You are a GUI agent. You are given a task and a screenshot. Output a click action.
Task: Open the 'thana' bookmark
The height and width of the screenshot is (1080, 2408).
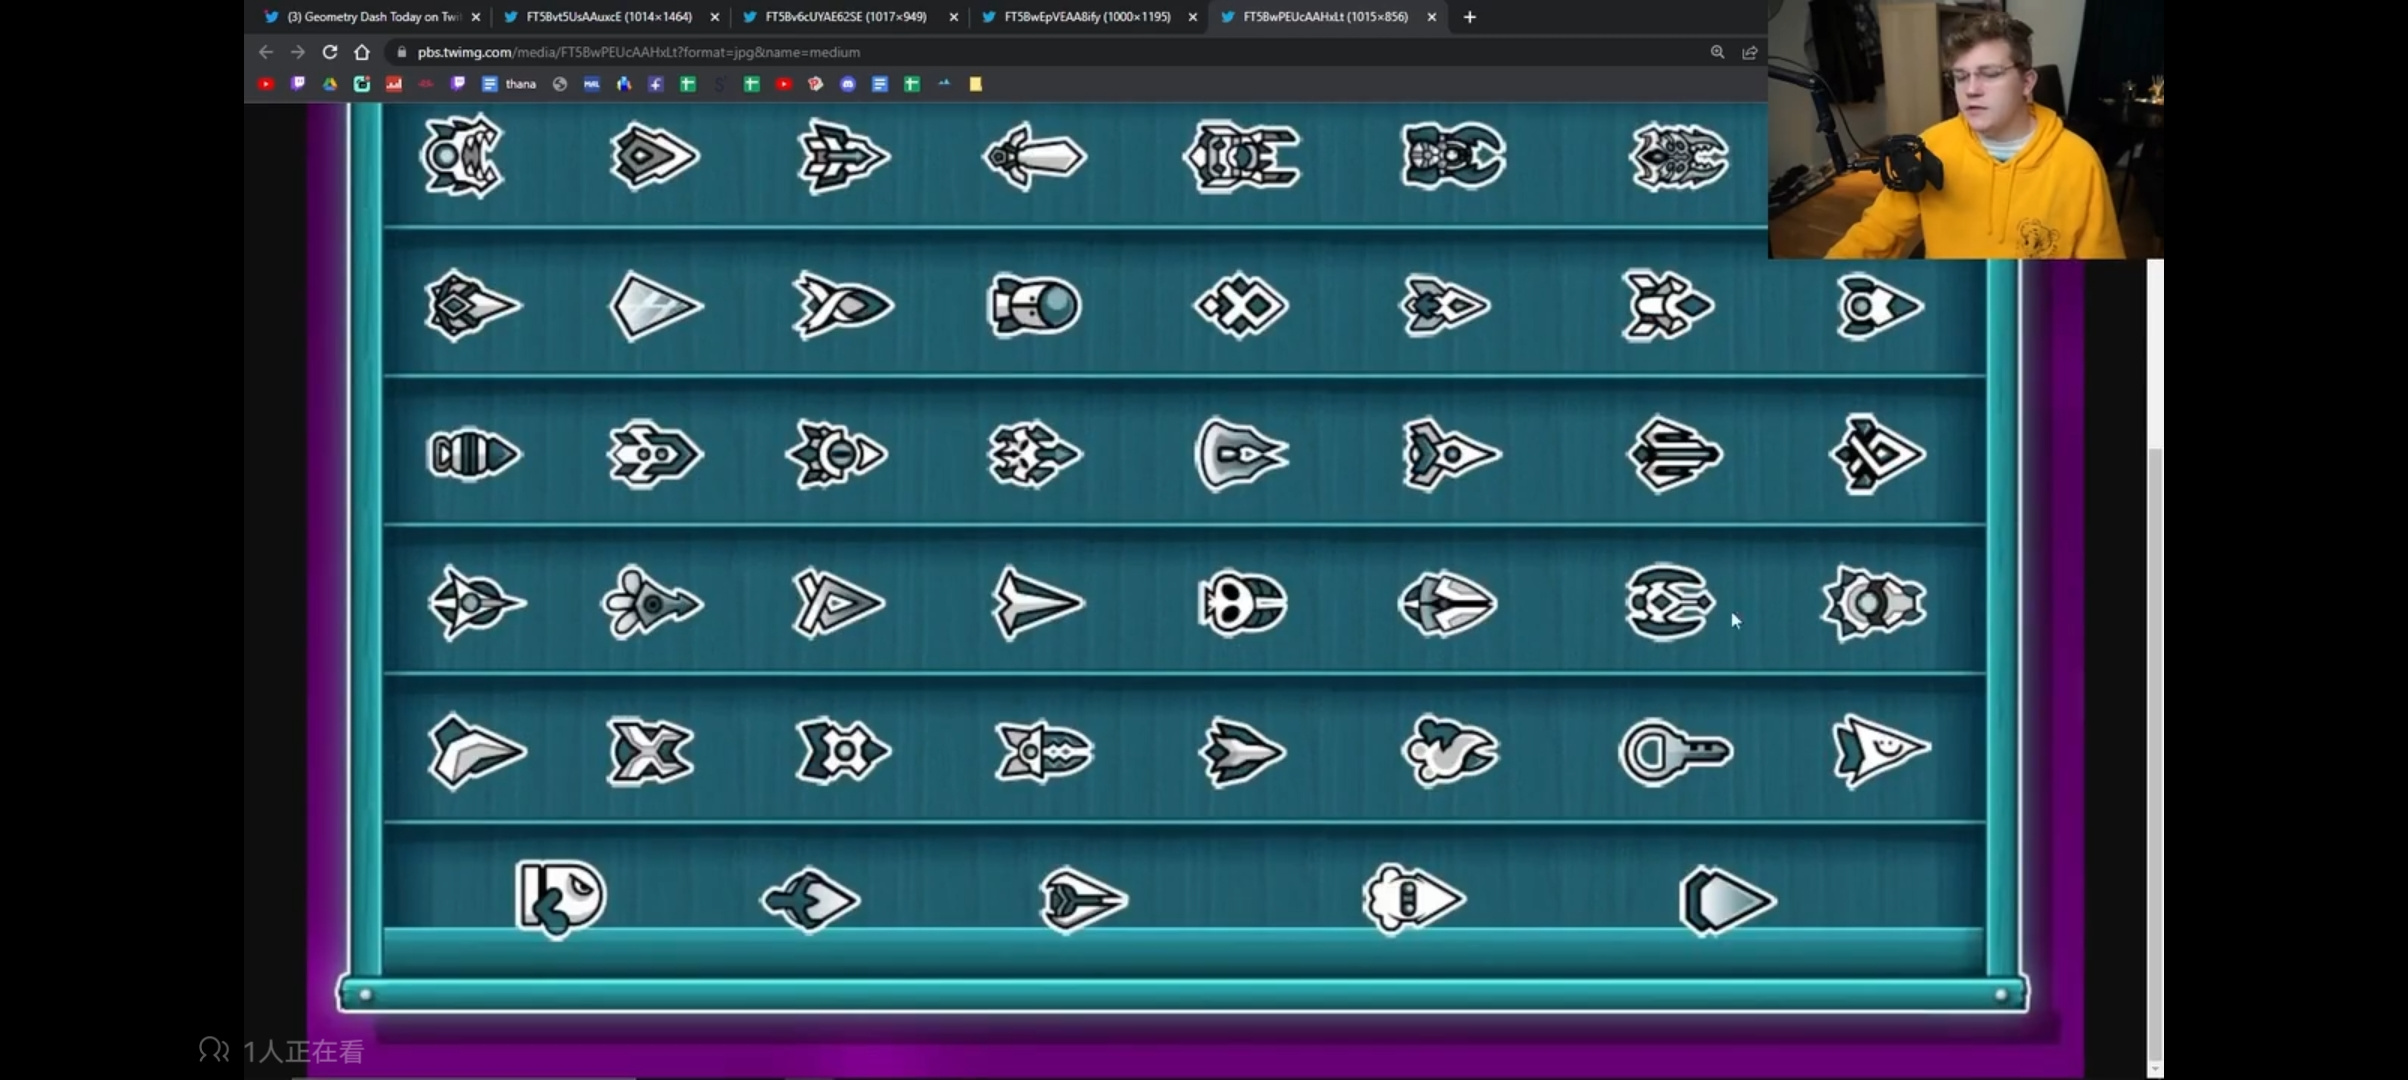(510, 84)
